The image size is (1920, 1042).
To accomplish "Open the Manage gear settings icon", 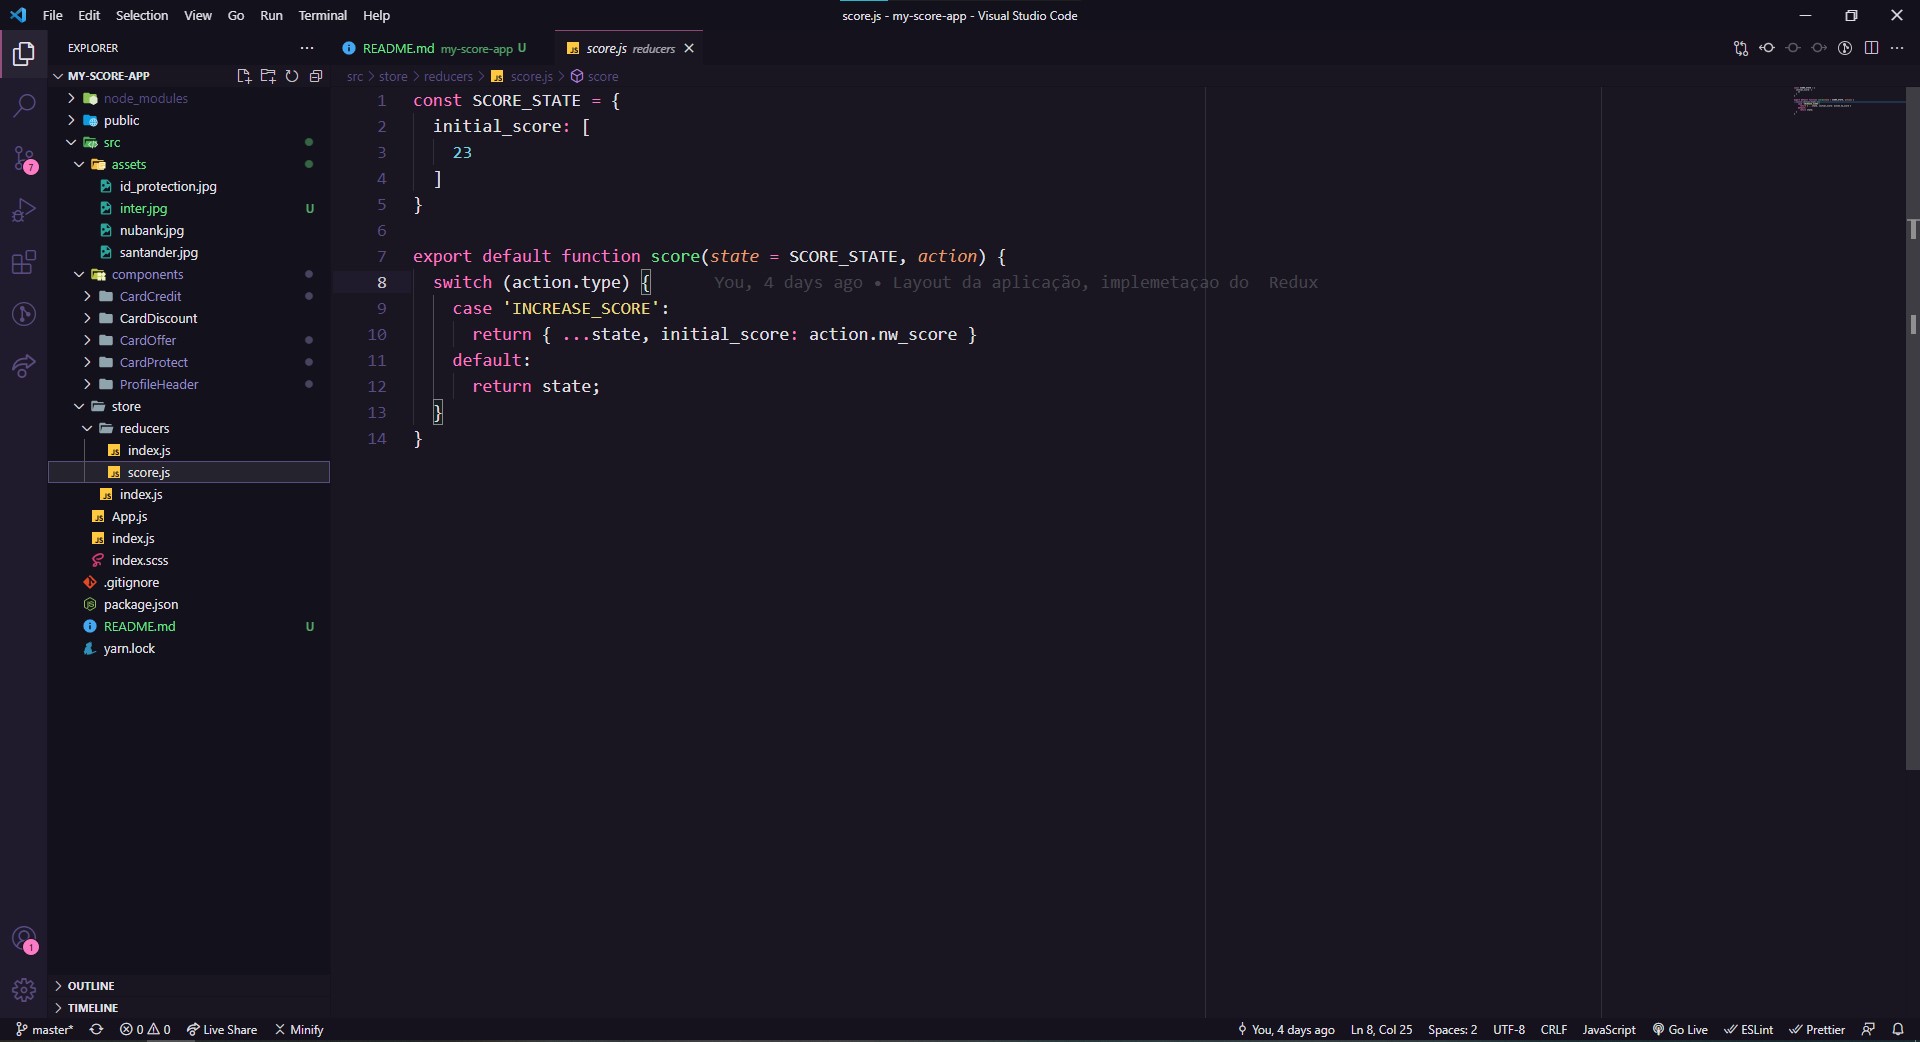I will point(23,990).
